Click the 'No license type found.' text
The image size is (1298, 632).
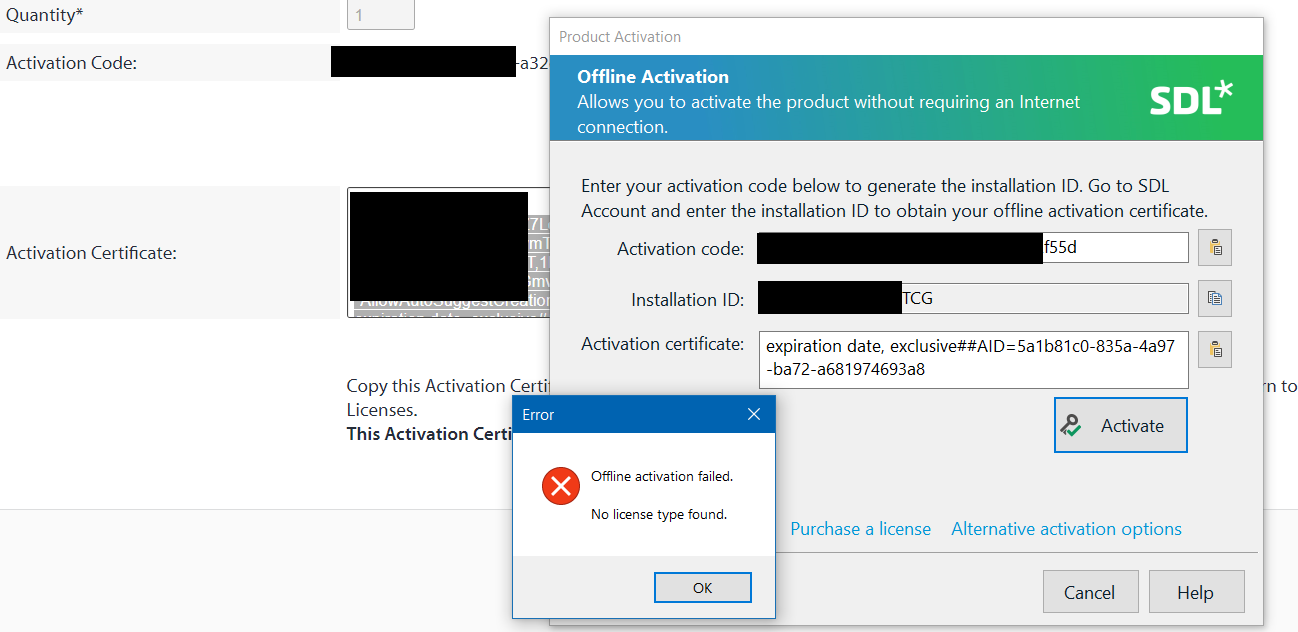[x=659, y=514]
